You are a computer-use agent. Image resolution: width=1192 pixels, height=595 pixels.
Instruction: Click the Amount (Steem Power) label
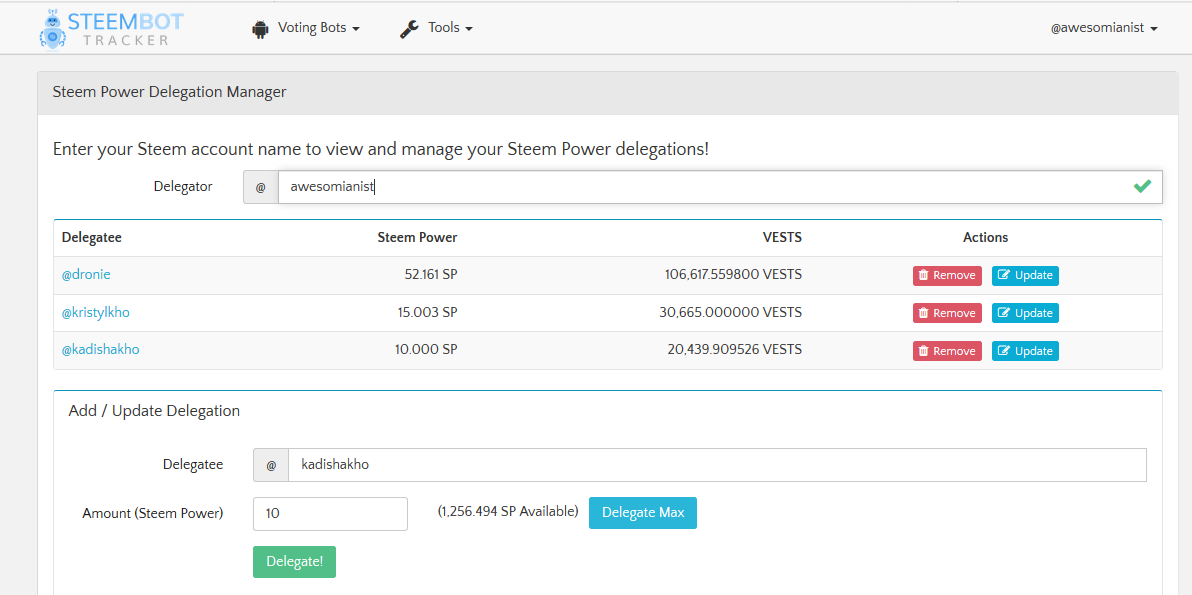153,513
